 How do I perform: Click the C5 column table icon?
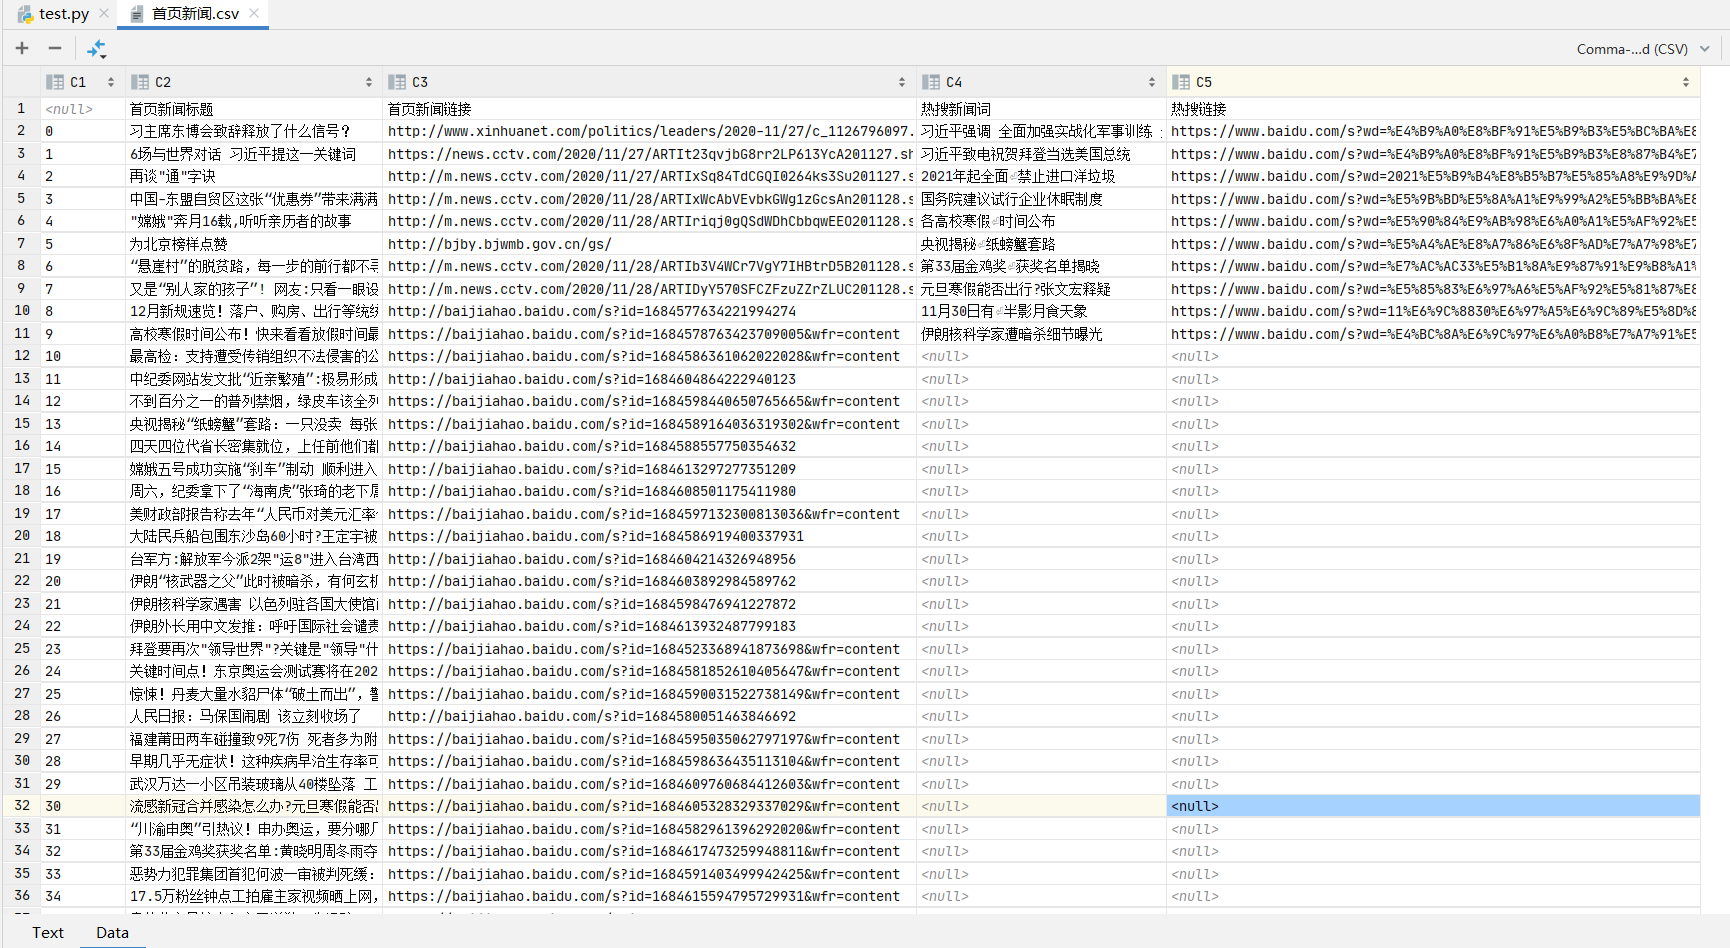click(1181, 82)
